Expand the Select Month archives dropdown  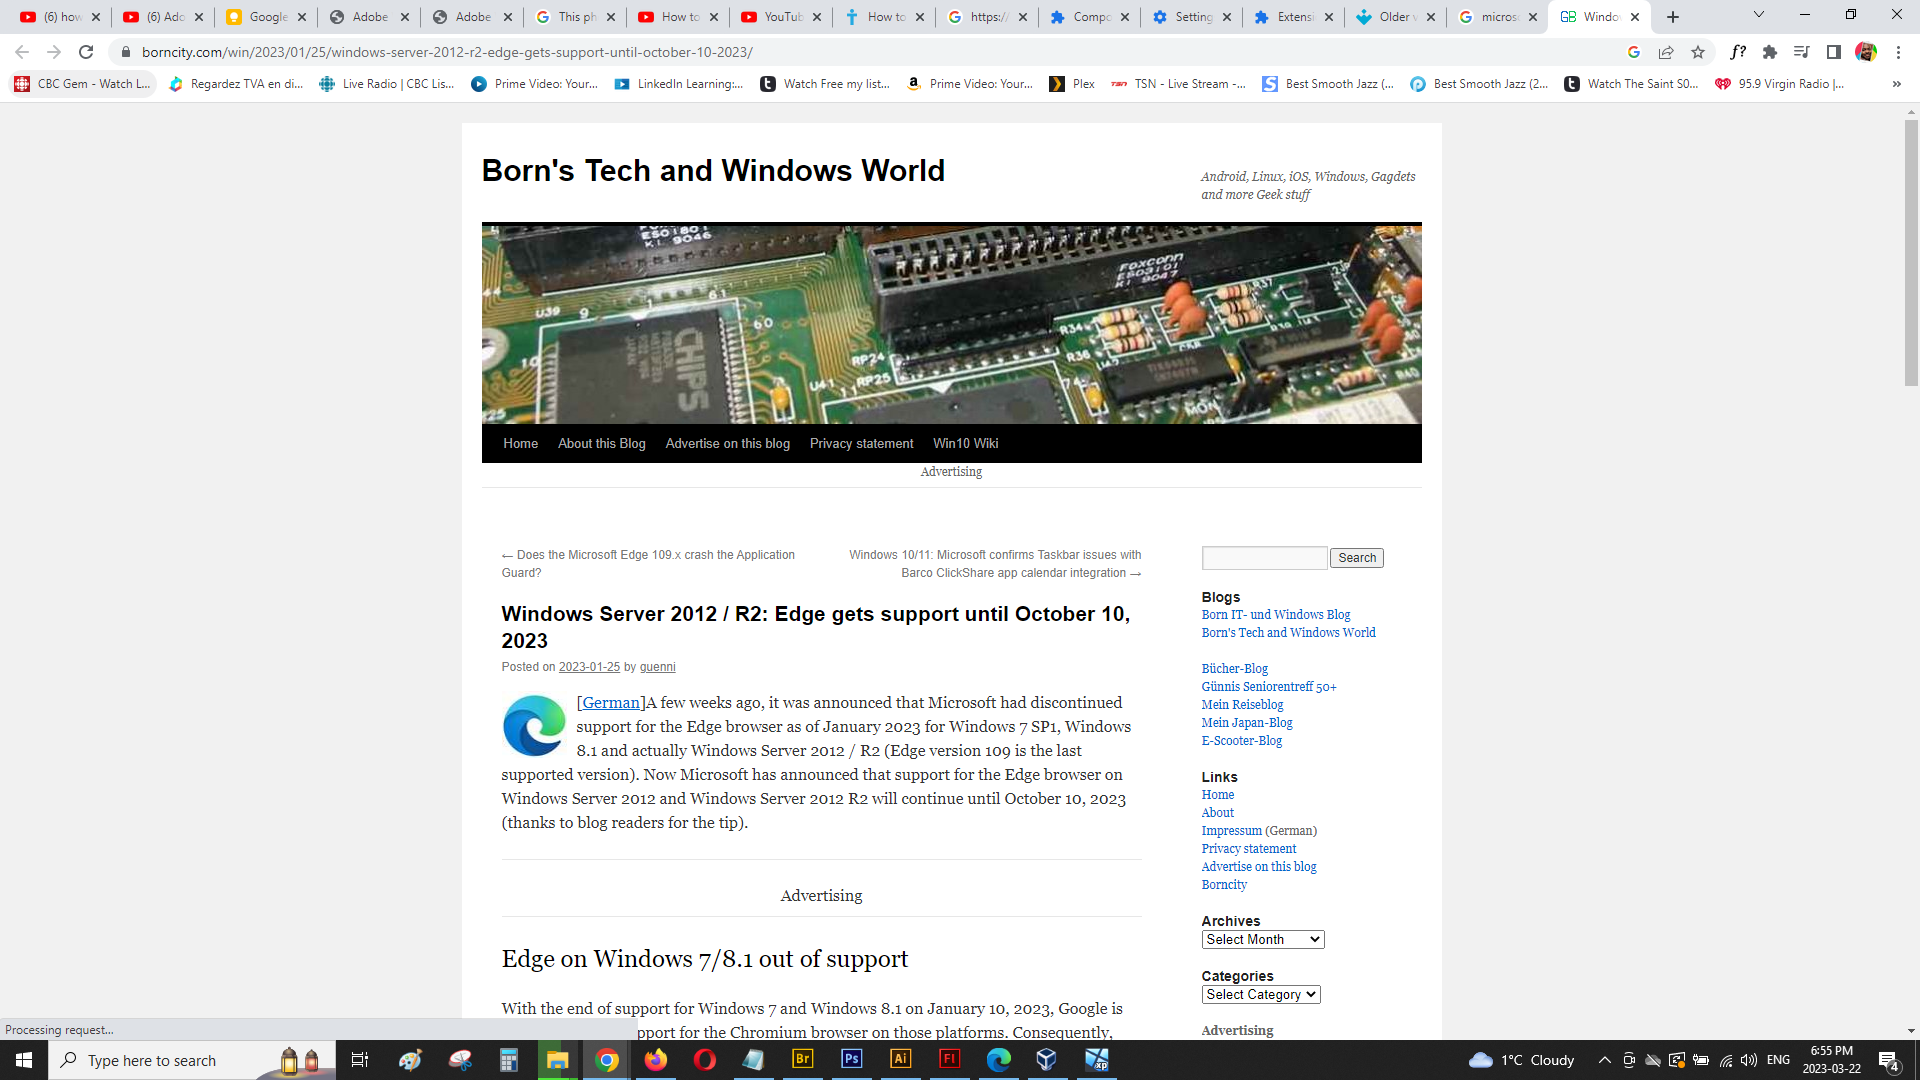[1262, 939]
